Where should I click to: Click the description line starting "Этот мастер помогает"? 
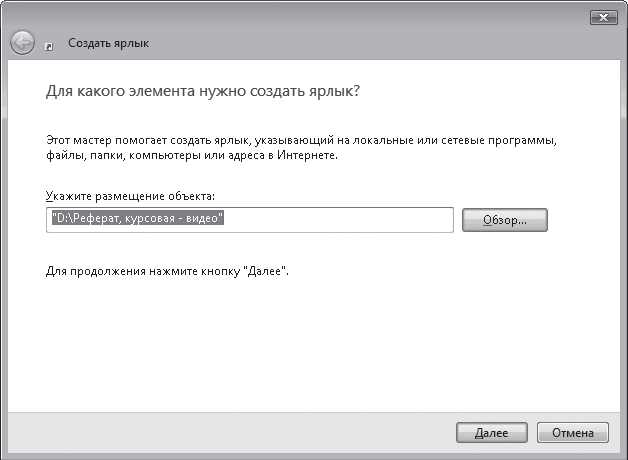click(300, 141)
